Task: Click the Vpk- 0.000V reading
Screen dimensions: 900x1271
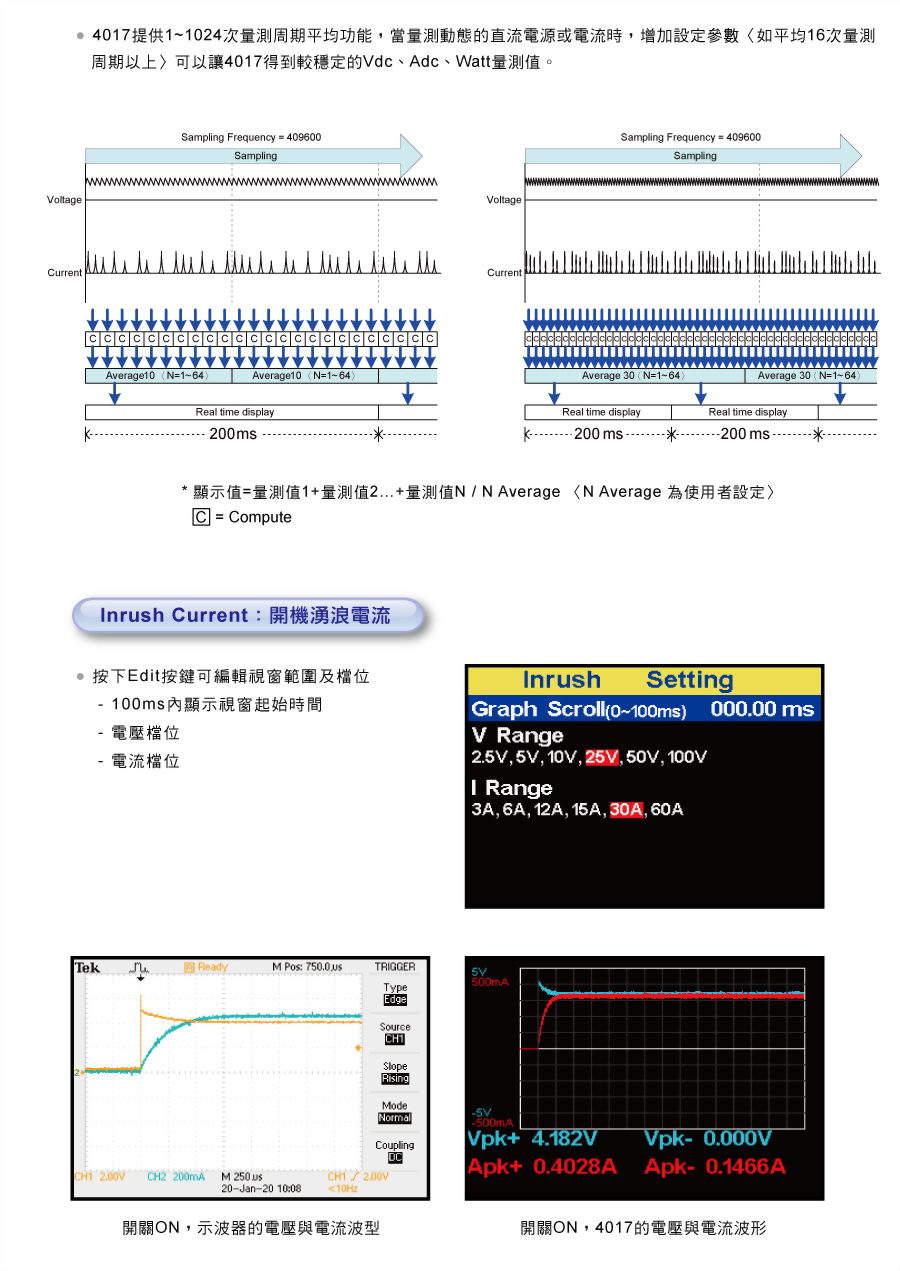Action: (708, 1139)
